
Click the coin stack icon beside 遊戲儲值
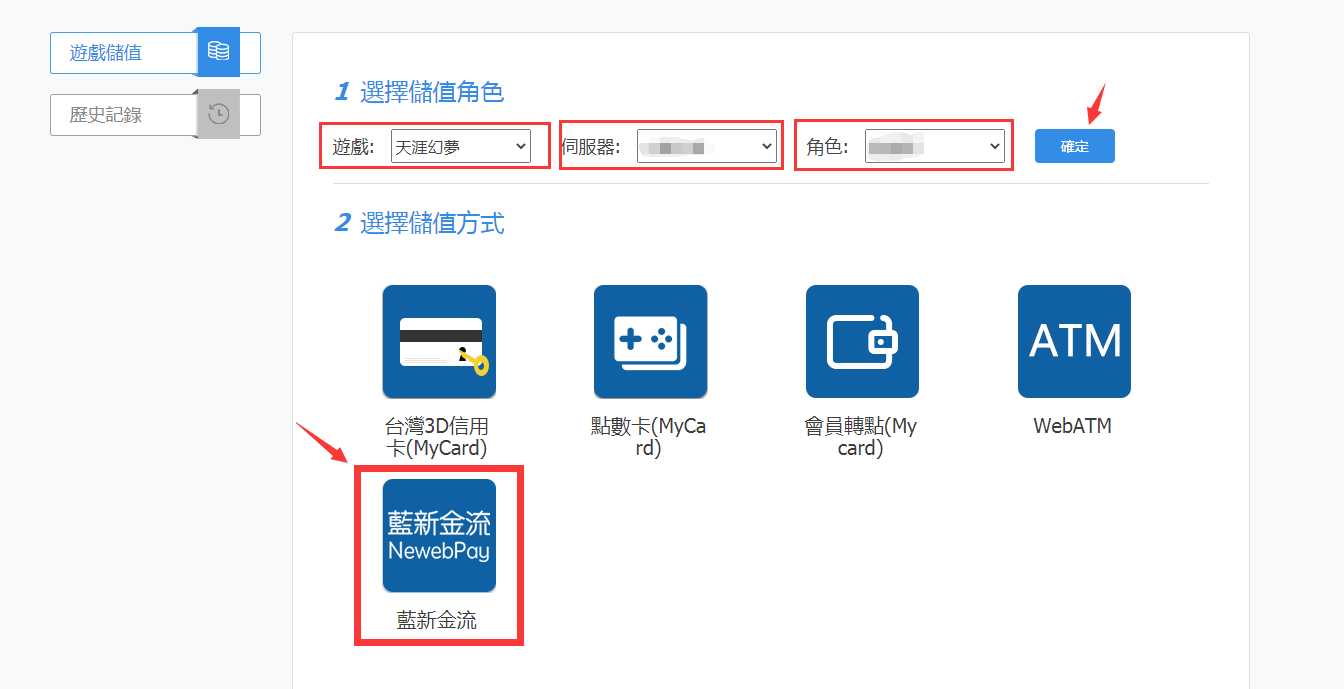click(x=218, y=52)
